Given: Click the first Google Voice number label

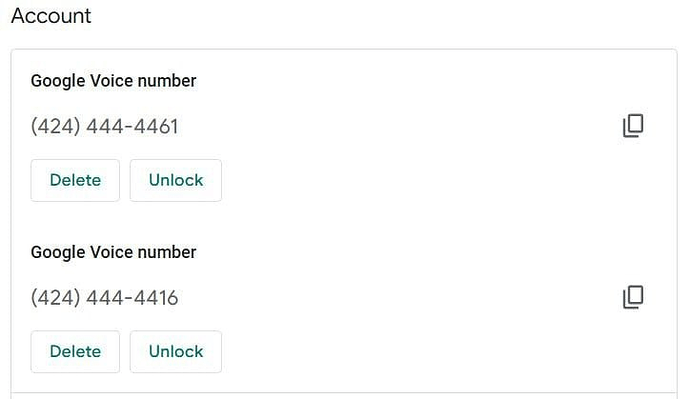Looking at the screenshot, I should [x=114, y=81].
